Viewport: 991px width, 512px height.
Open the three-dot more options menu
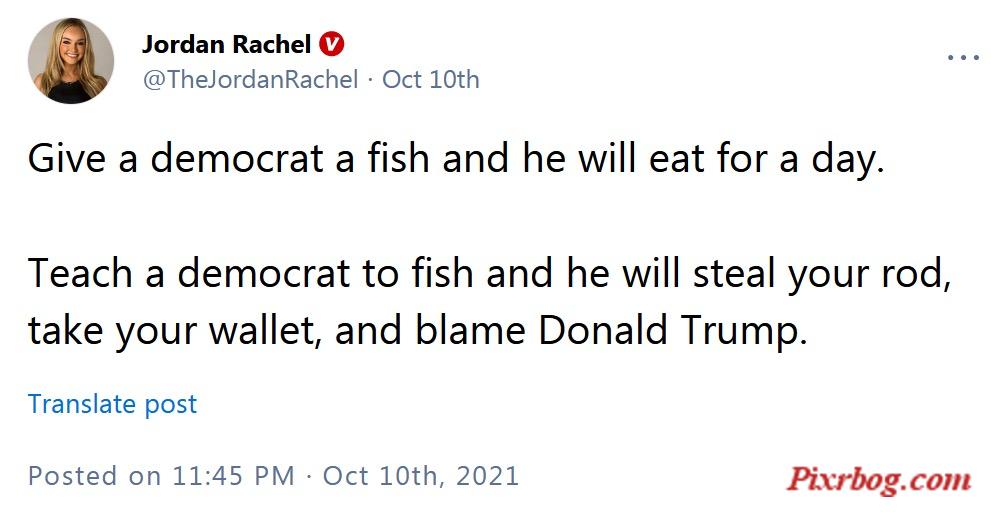tap(963, 58)
